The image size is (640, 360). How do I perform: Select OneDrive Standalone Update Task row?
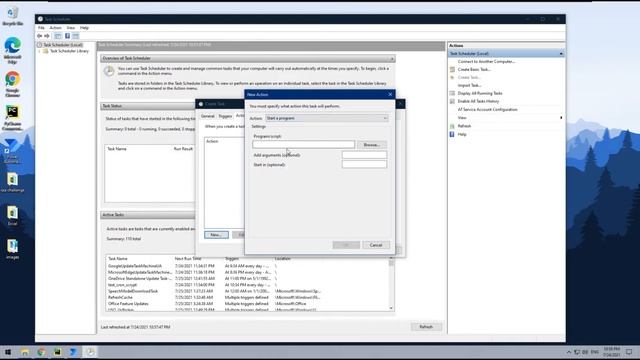coord(248,278)
